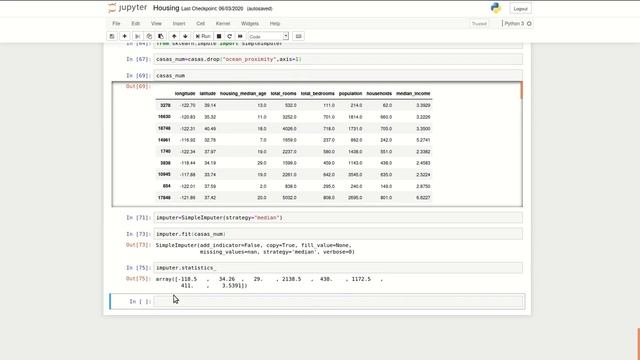Interrupt the kernel with stop icon

coord(219,36)
